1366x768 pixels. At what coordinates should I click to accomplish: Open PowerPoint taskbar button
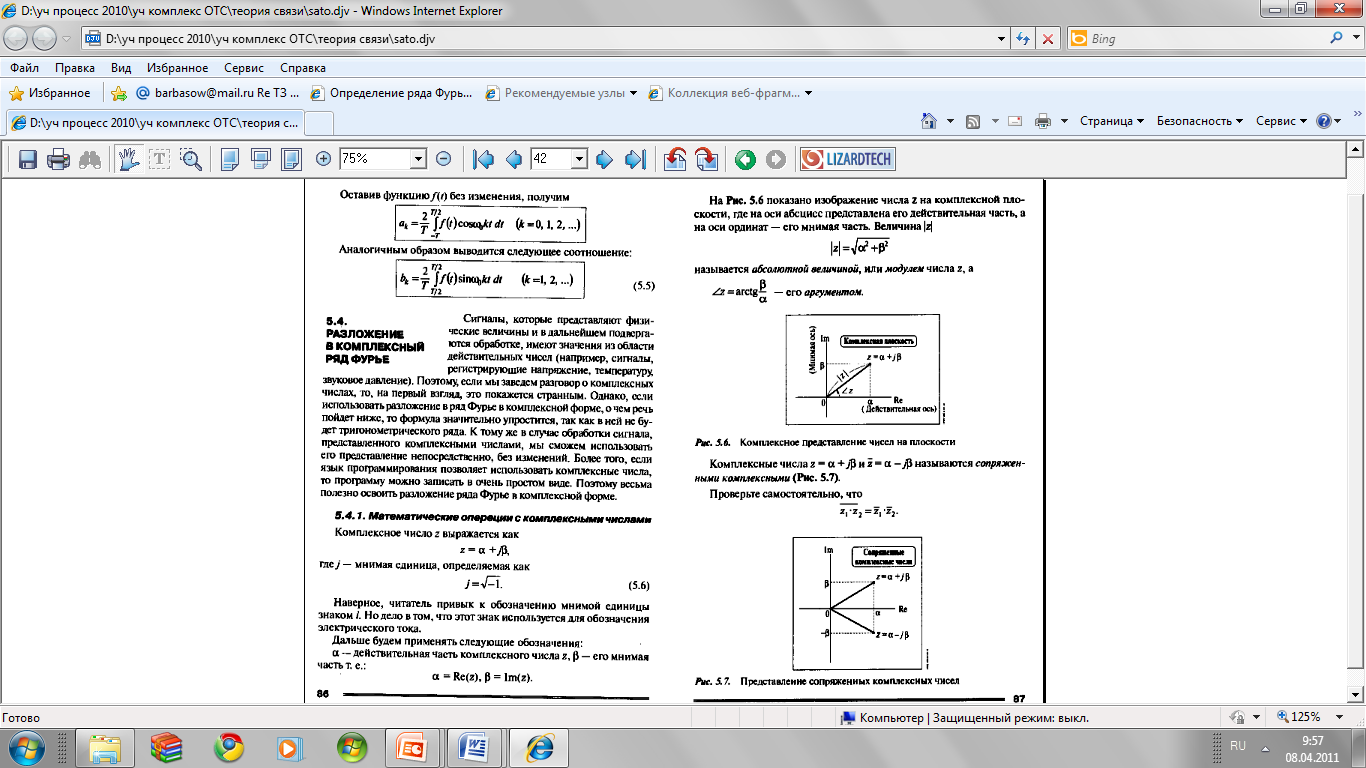tap(412, 748)
